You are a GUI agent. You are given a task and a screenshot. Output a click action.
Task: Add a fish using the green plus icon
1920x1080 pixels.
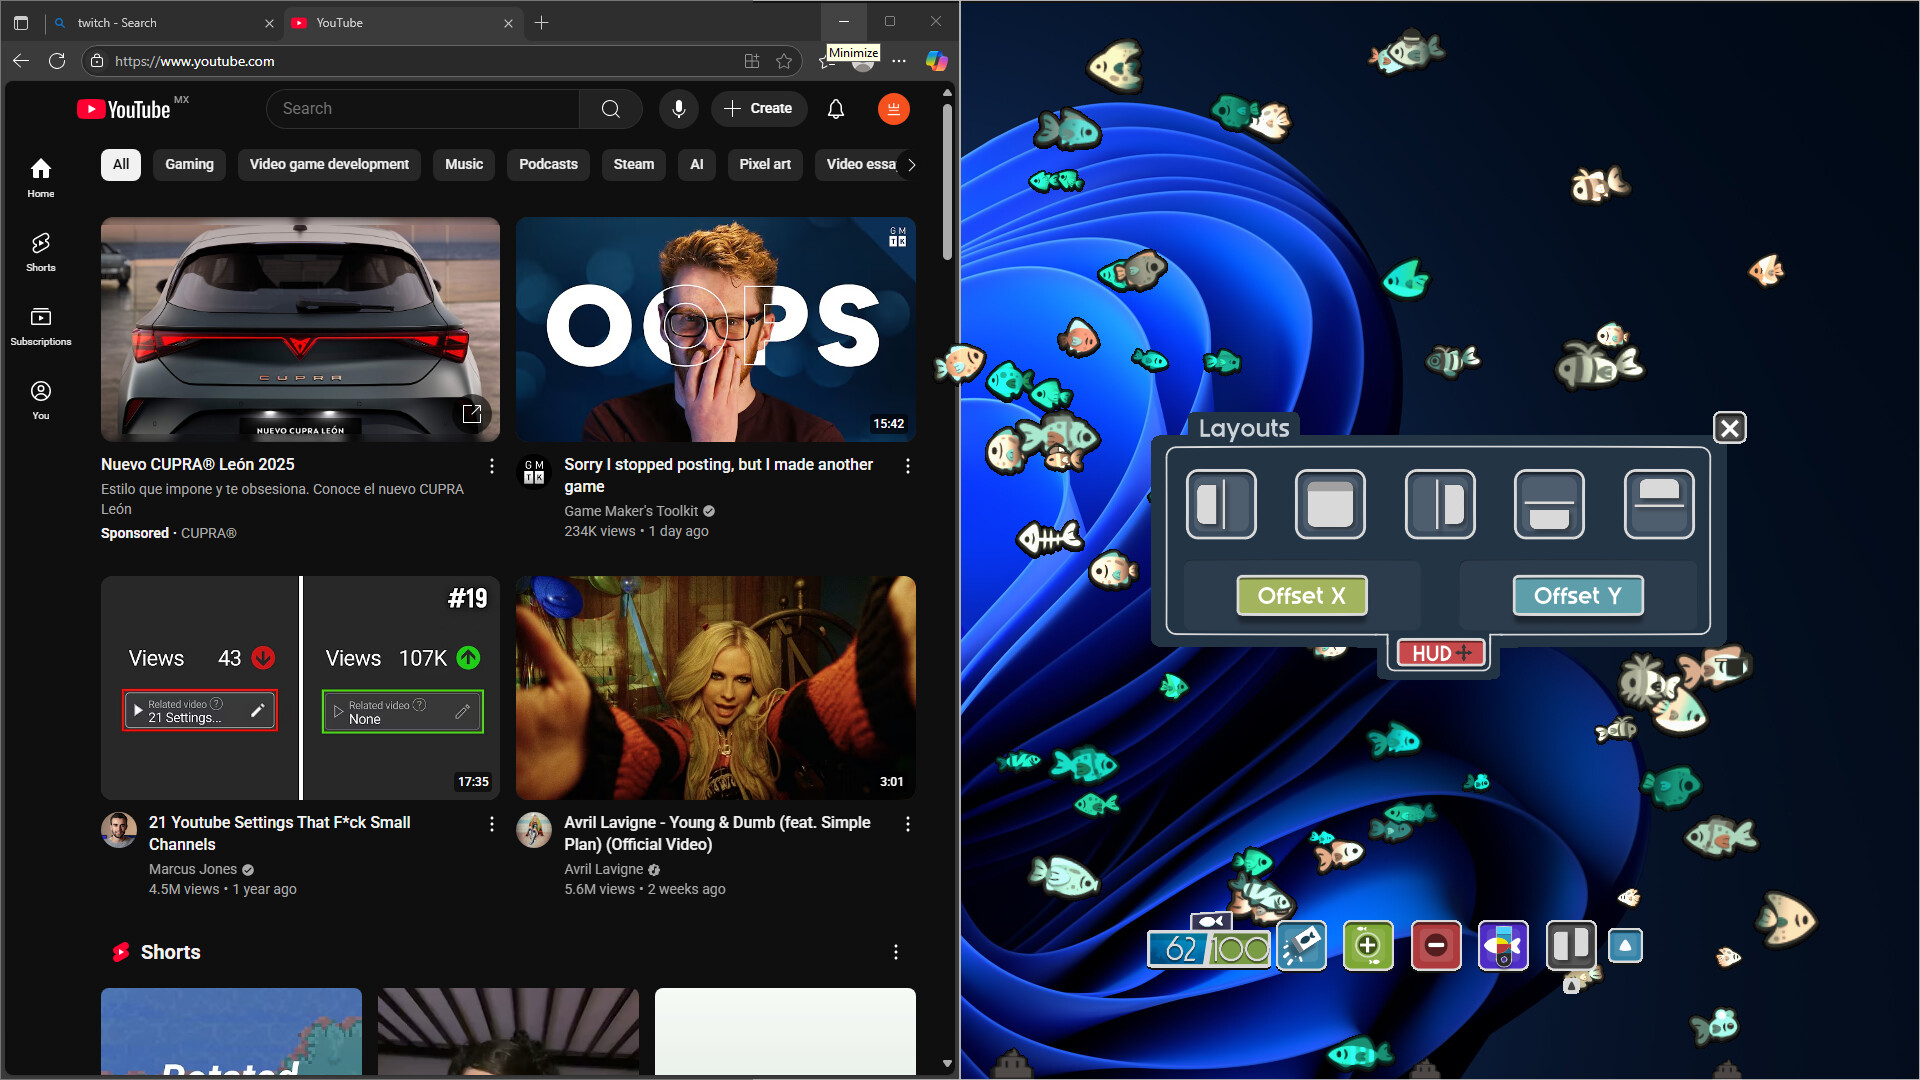[1368, 945]
